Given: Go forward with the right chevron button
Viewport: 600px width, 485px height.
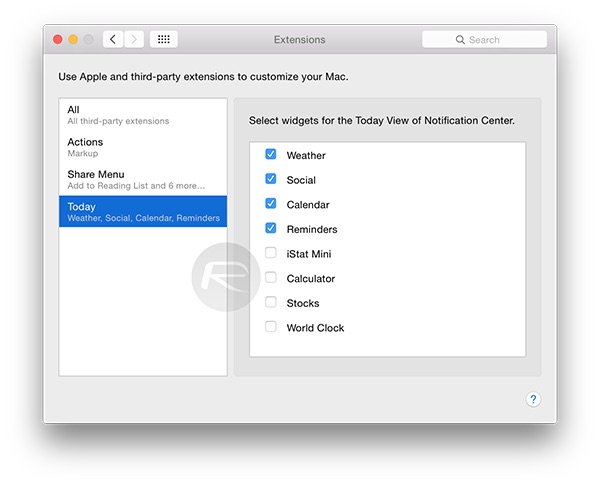Looking at the screenshot, I should tap(134, 39).
